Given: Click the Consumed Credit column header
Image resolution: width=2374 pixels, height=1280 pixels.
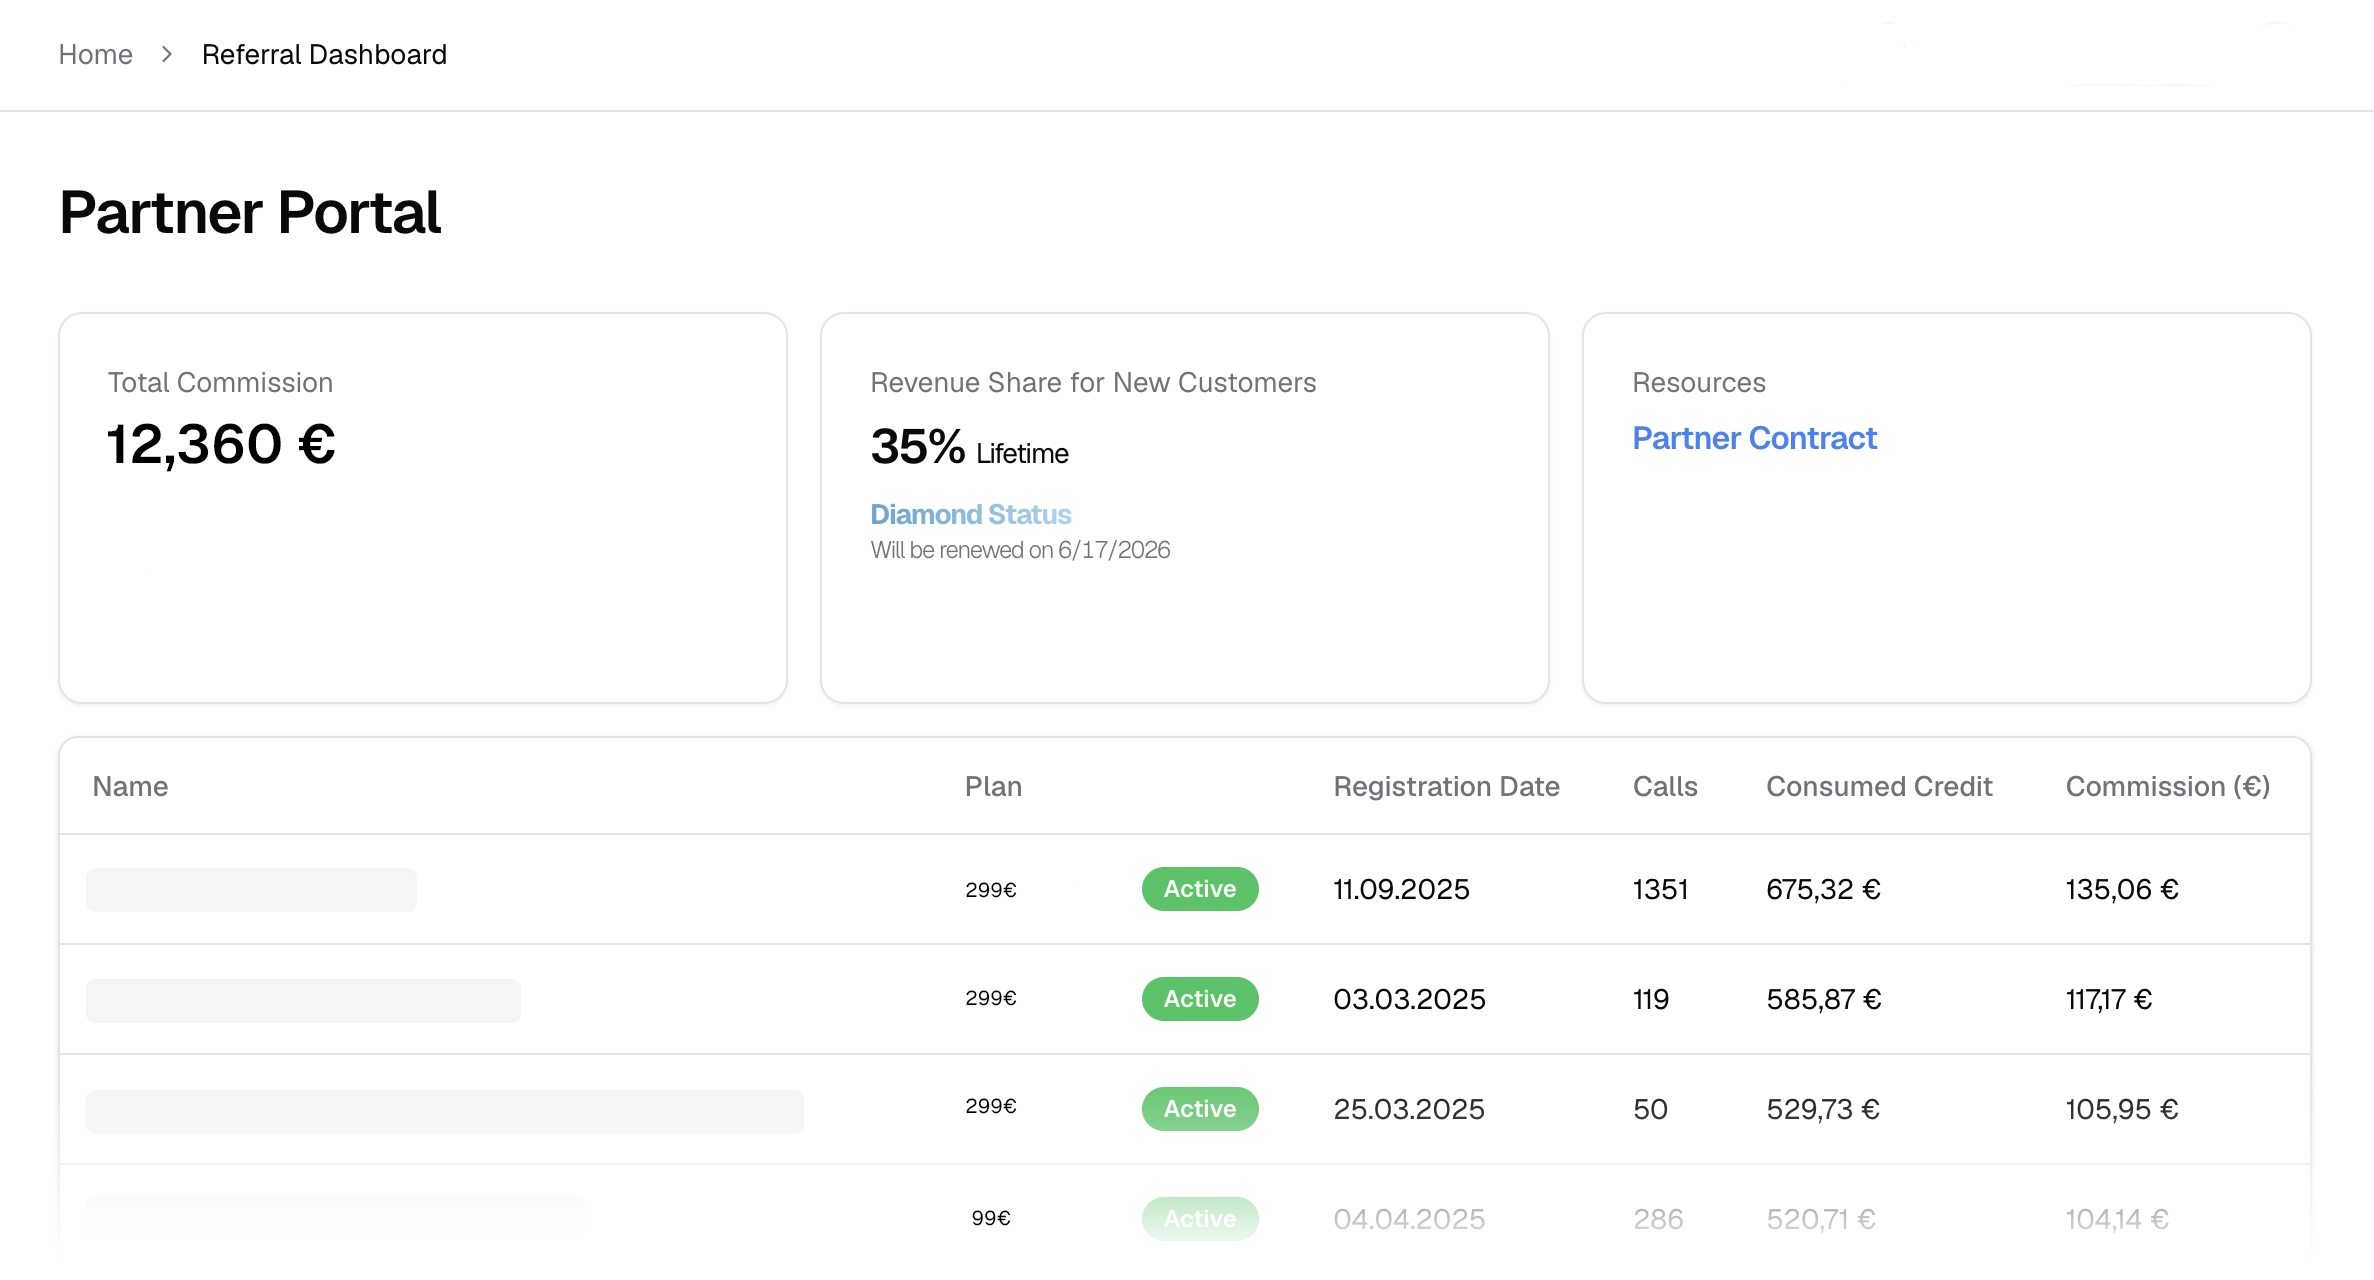Looking at the screenshot, I should (x=1879, y=786).
